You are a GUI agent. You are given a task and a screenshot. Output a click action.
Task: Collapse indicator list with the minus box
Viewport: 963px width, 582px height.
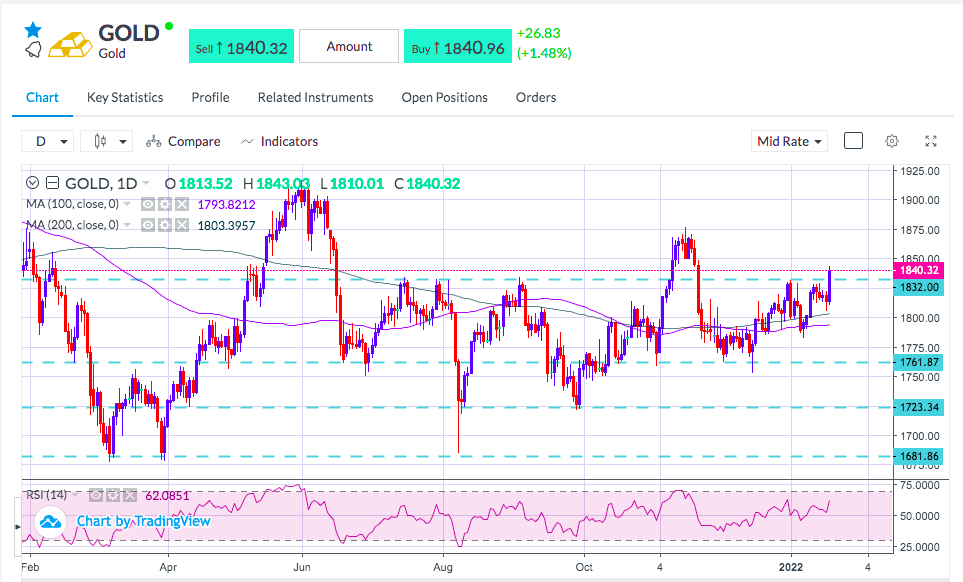[53, 183]
